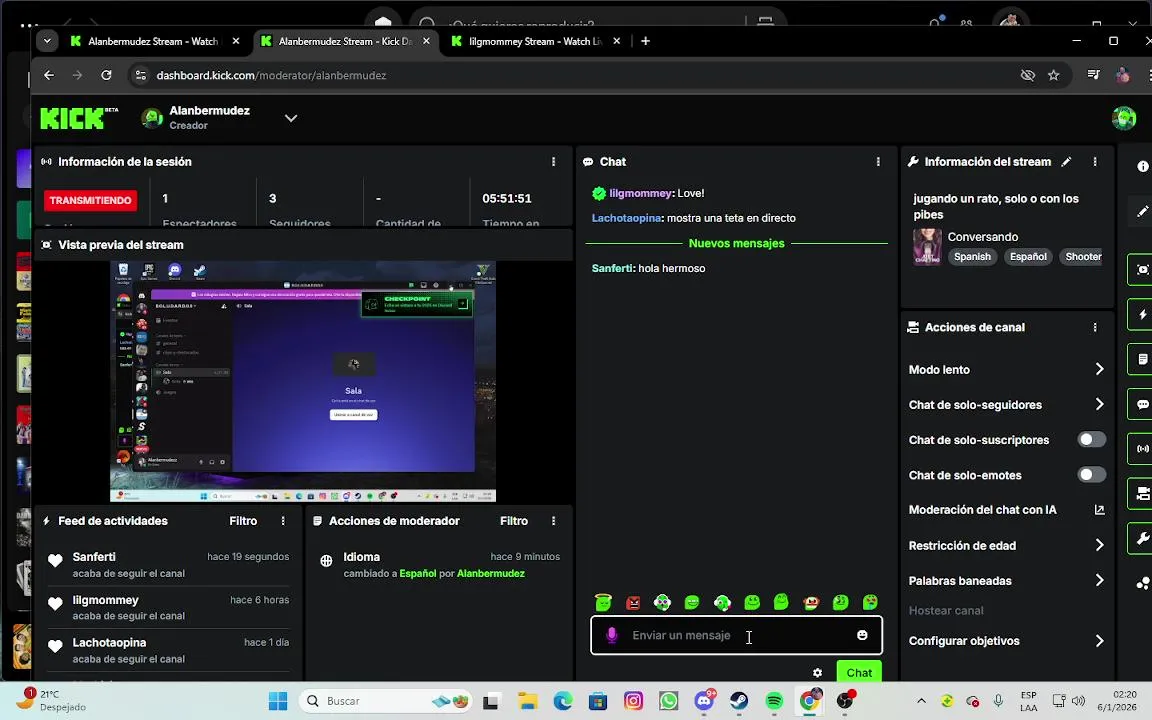Click Sanferti username in chat
Screen dimensions: 1152x720
point(612,268)
